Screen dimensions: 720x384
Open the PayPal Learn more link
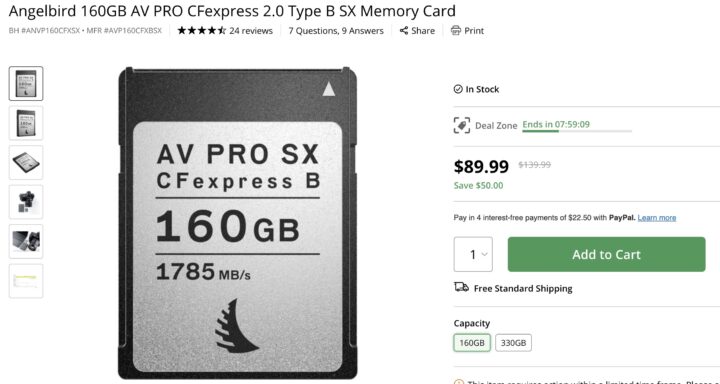click(x=657, y=218)
